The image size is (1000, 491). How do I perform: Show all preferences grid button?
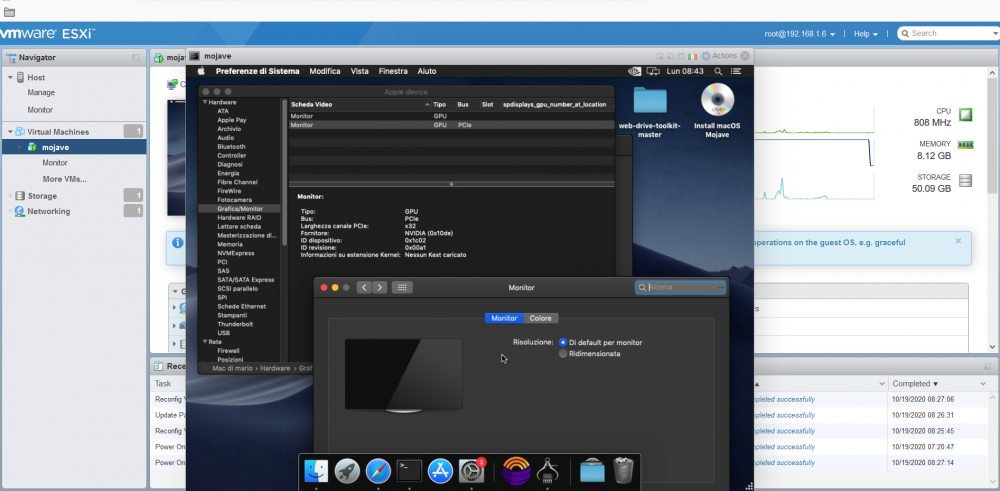402,288
